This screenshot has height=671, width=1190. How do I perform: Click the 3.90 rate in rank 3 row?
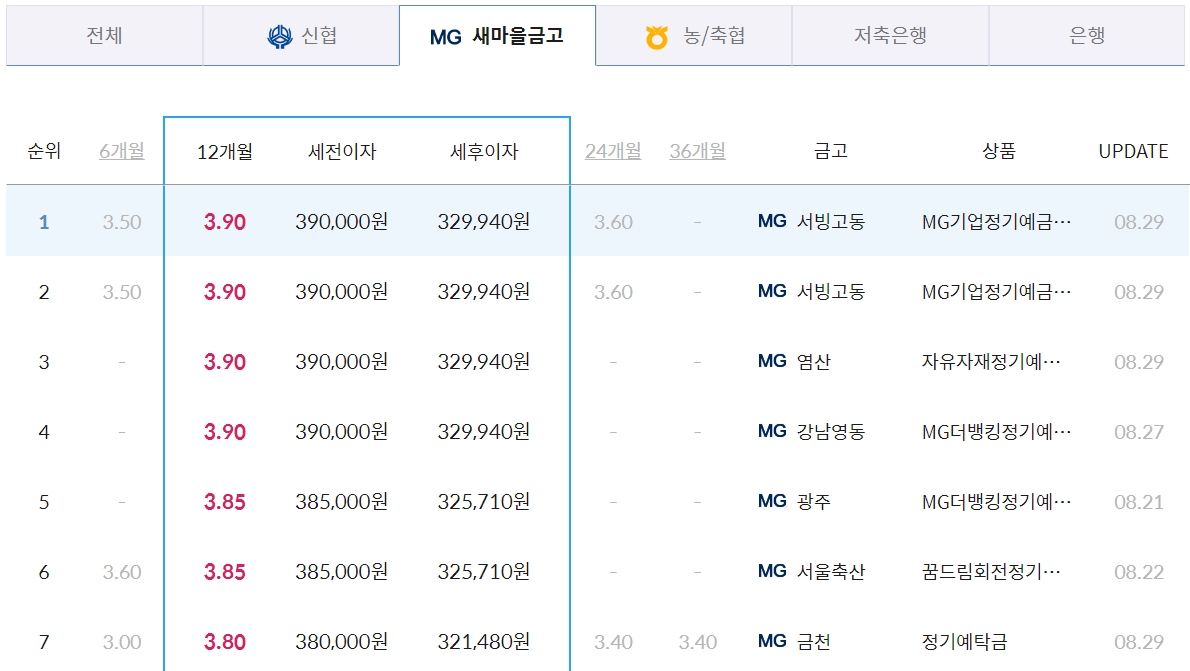coord(225,361)
